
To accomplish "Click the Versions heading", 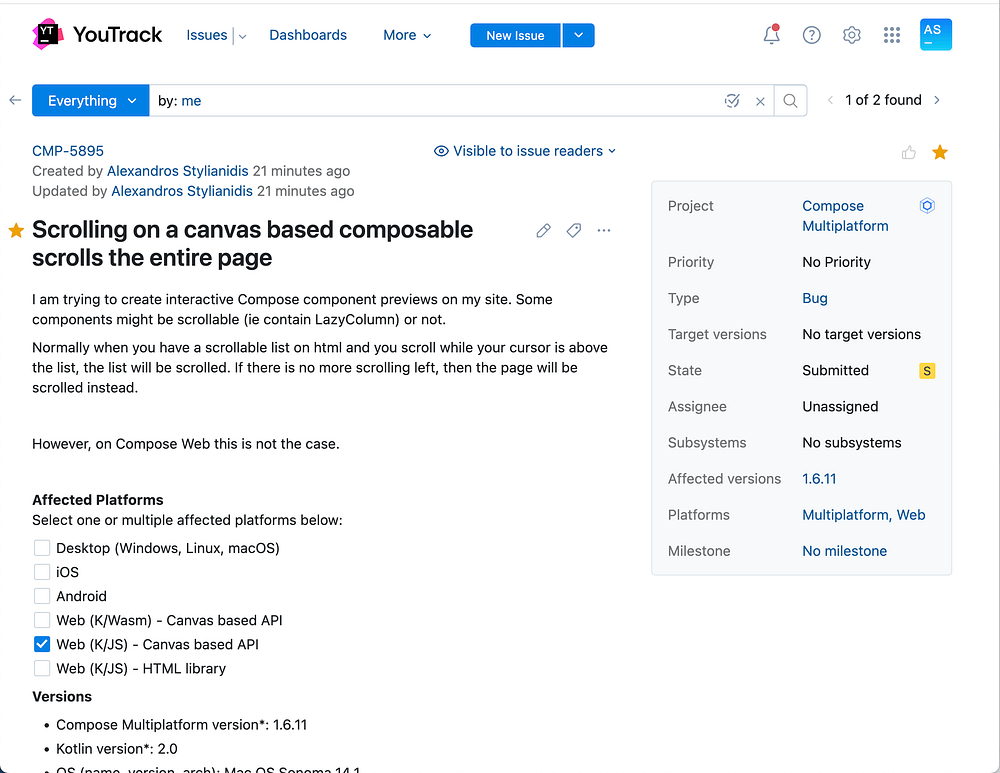I will pyautogui.click(x=62, y=696).
